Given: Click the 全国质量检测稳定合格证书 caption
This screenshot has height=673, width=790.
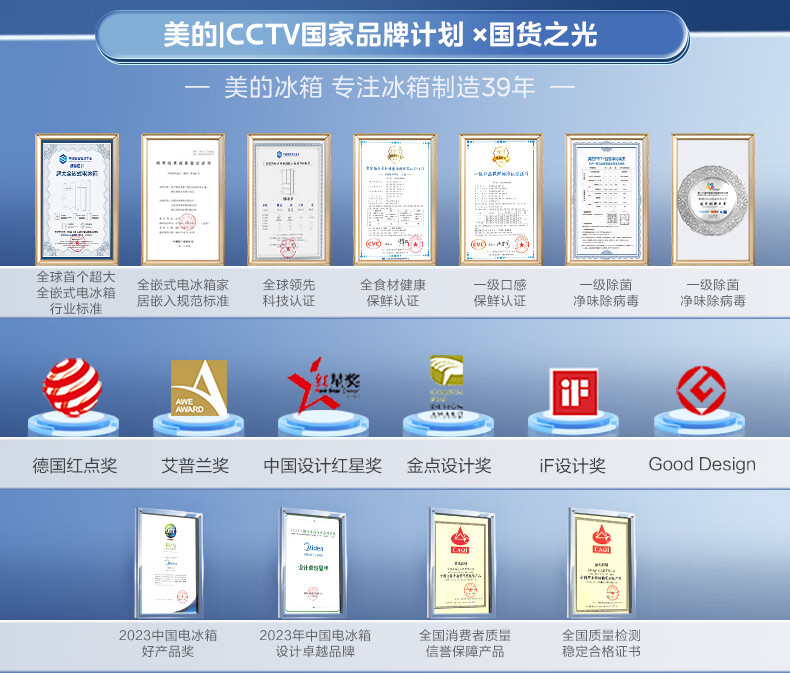Looking at the screenshot, I should click(x=601, y=643).
